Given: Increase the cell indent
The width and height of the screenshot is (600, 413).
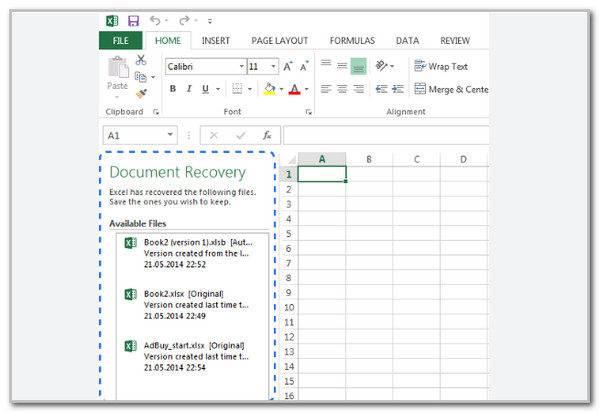Looking at the screenshot, I should click(398, 89).
